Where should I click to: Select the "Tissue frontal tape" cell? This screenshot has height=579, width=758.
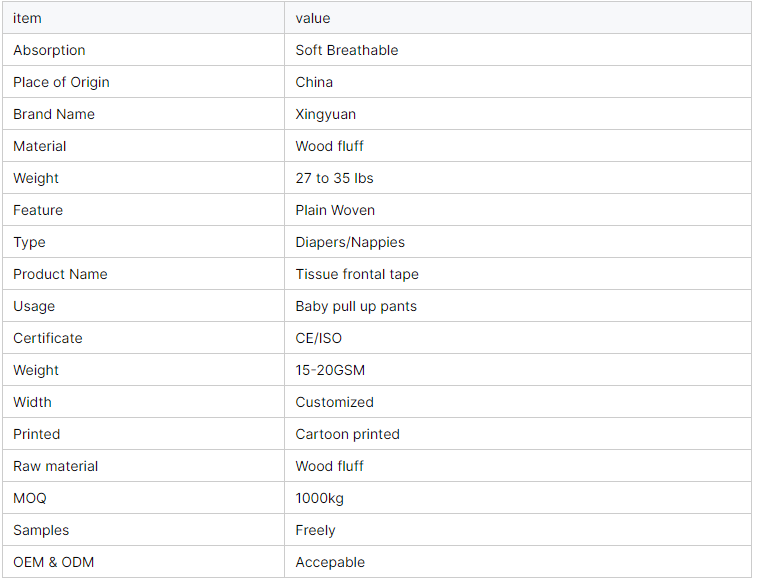click(x=357, y=274)
